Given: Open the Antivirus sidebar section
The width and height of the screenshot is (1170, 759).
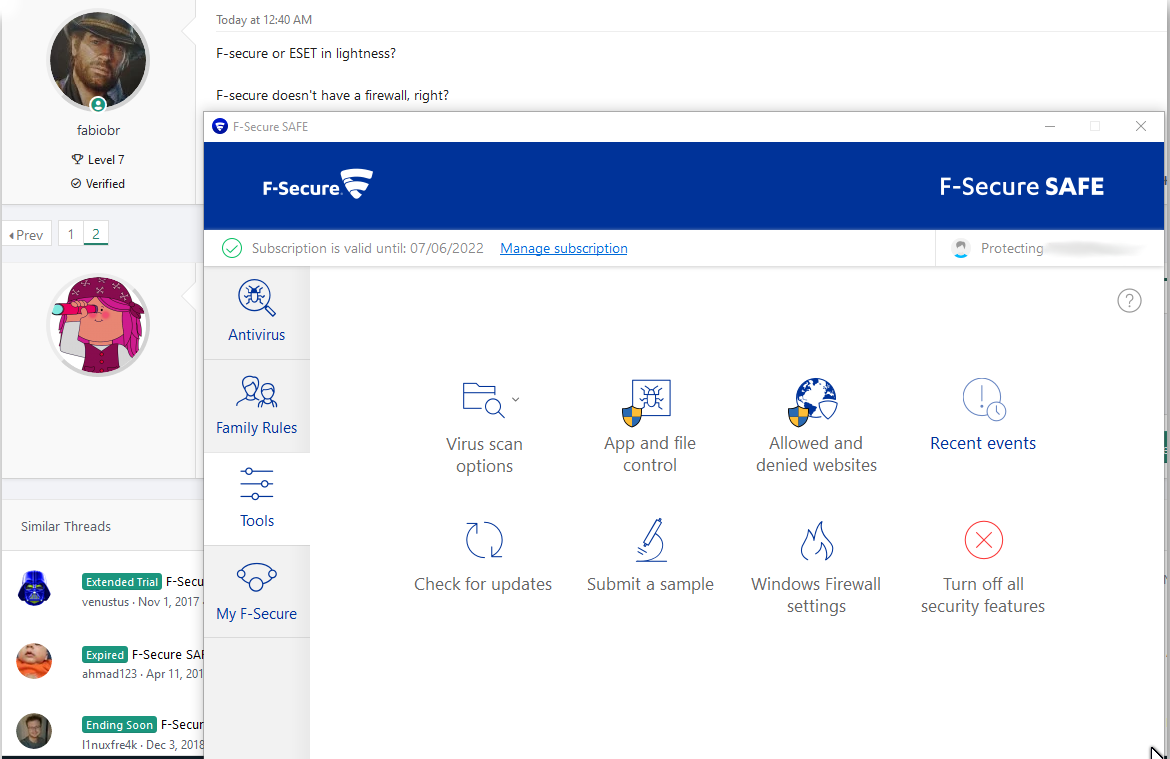Looking at the screenshot, I should [x=257, y=313].
